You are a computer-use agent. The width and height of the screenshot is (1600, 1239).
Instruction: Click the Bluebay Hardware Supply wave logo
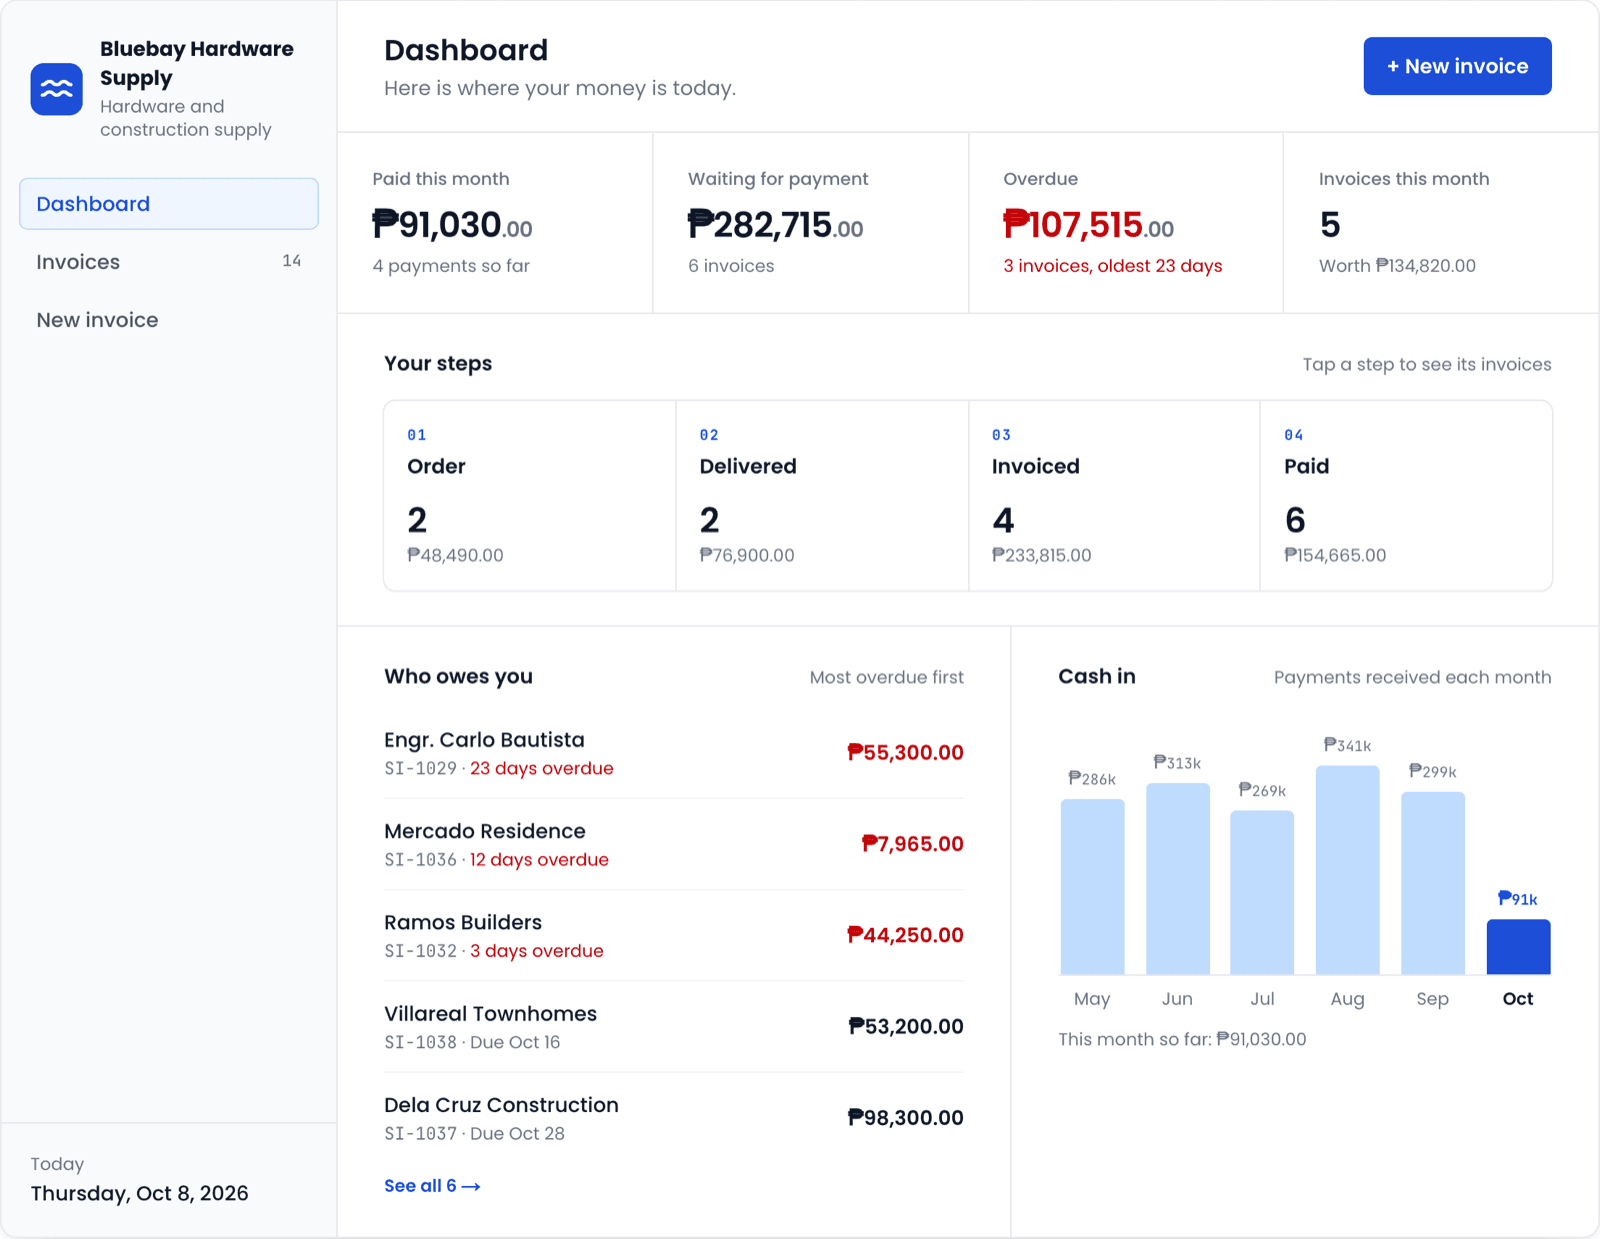click(57, 89)
